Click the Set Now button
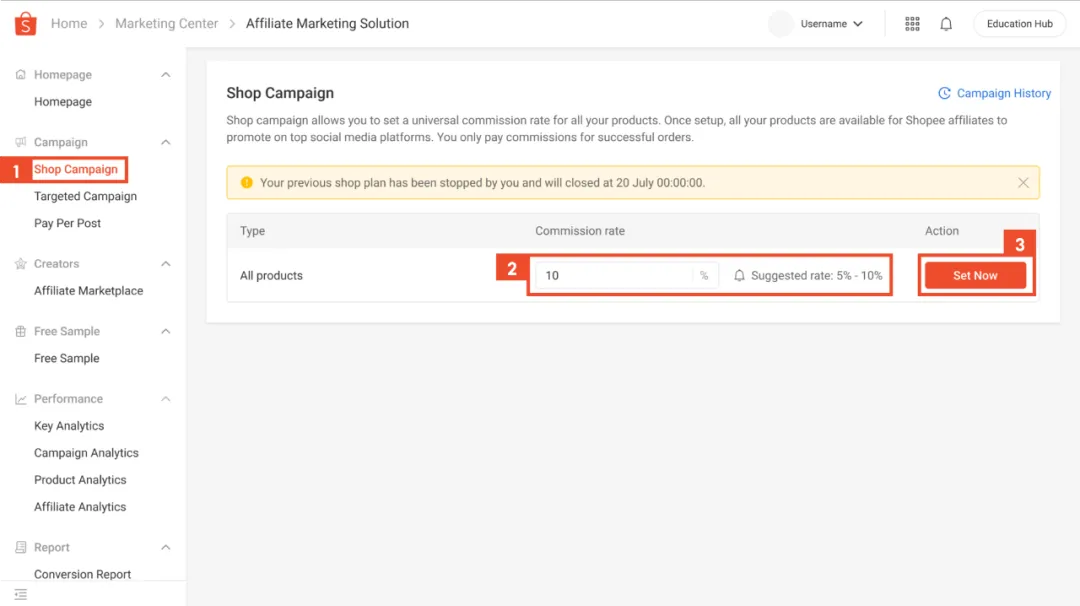 coord(975,275)
